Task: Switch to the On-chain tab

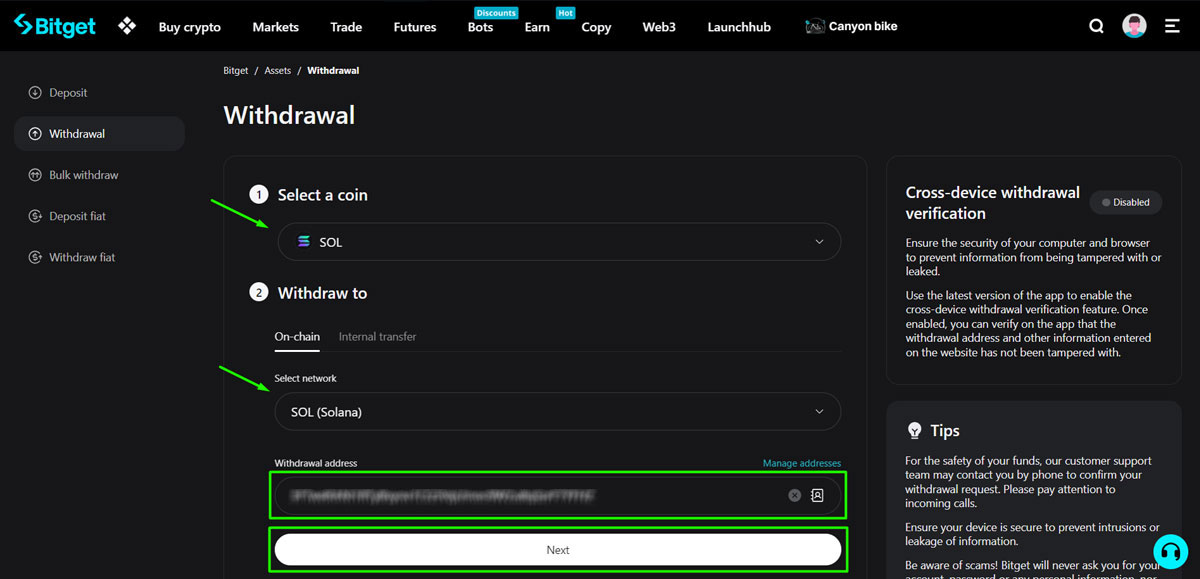Action: [297, 337]
